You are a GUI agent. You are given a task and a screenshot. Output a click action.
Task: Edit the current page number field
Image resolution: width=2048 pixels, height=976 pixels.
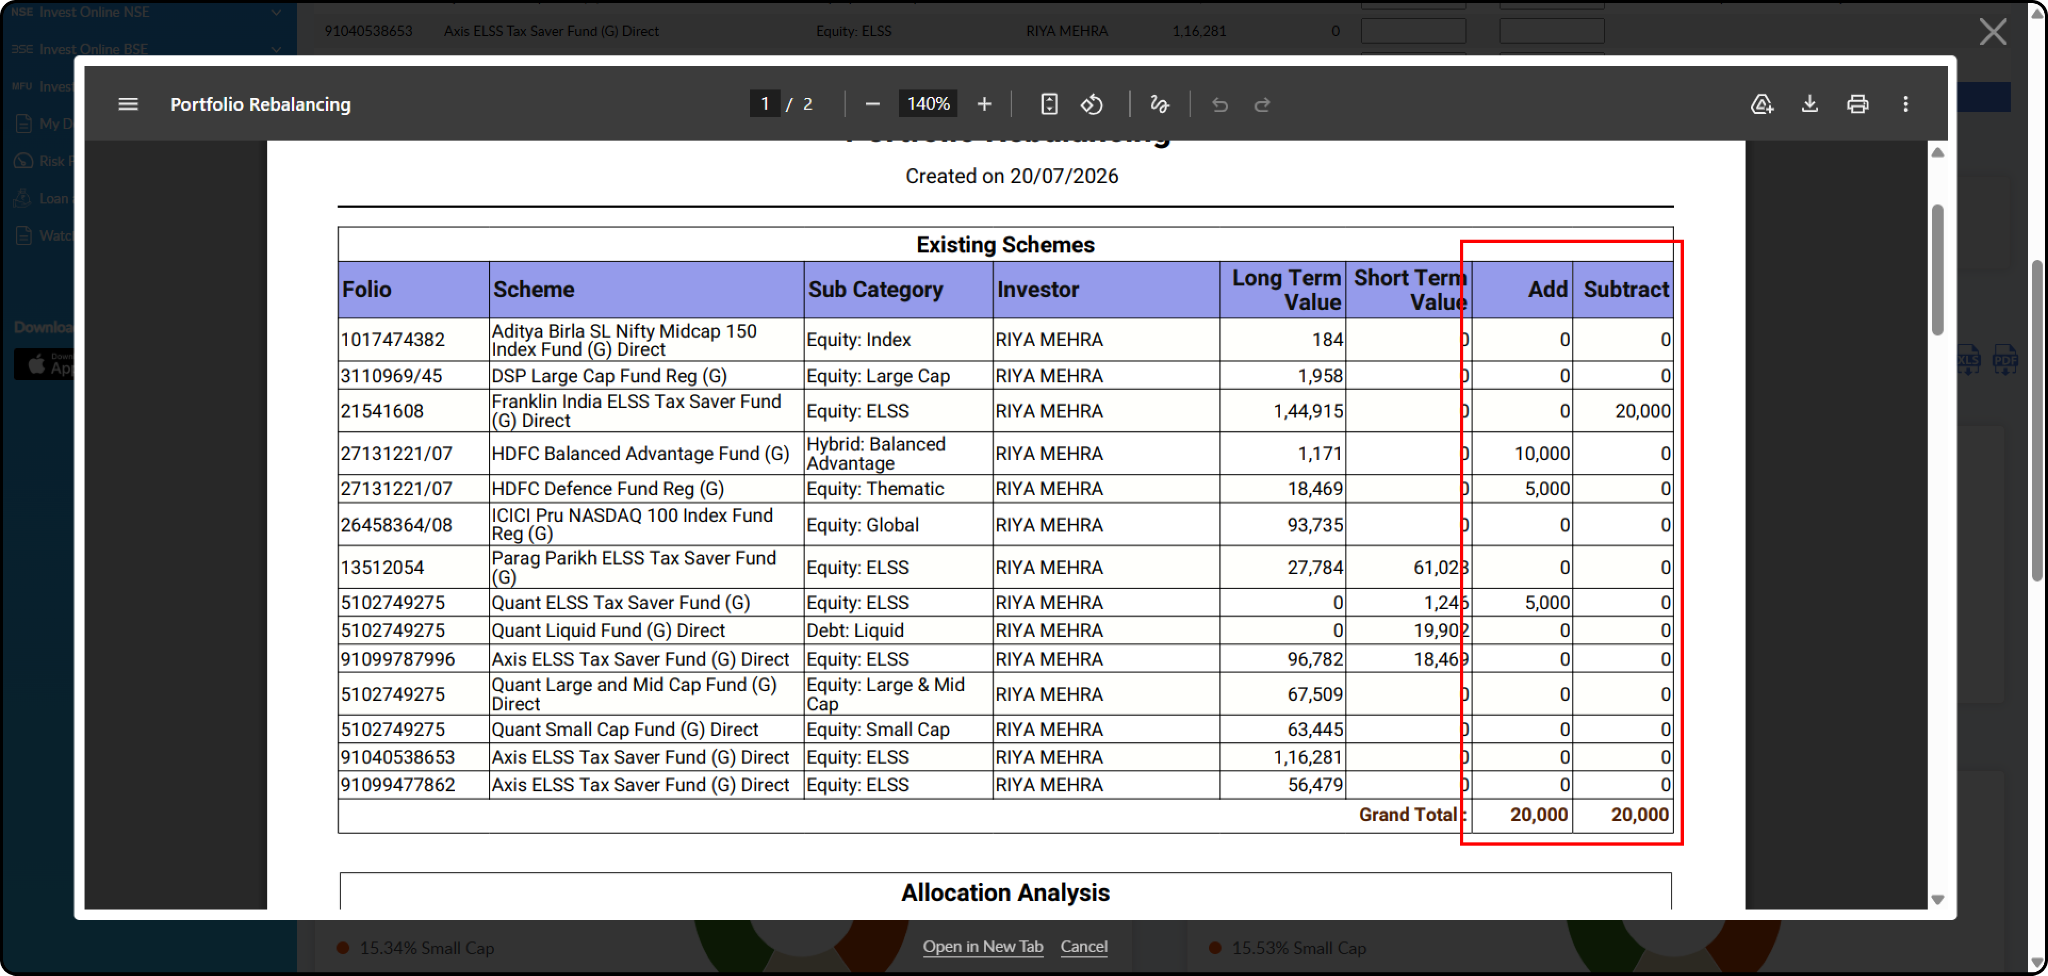[765, 104]
